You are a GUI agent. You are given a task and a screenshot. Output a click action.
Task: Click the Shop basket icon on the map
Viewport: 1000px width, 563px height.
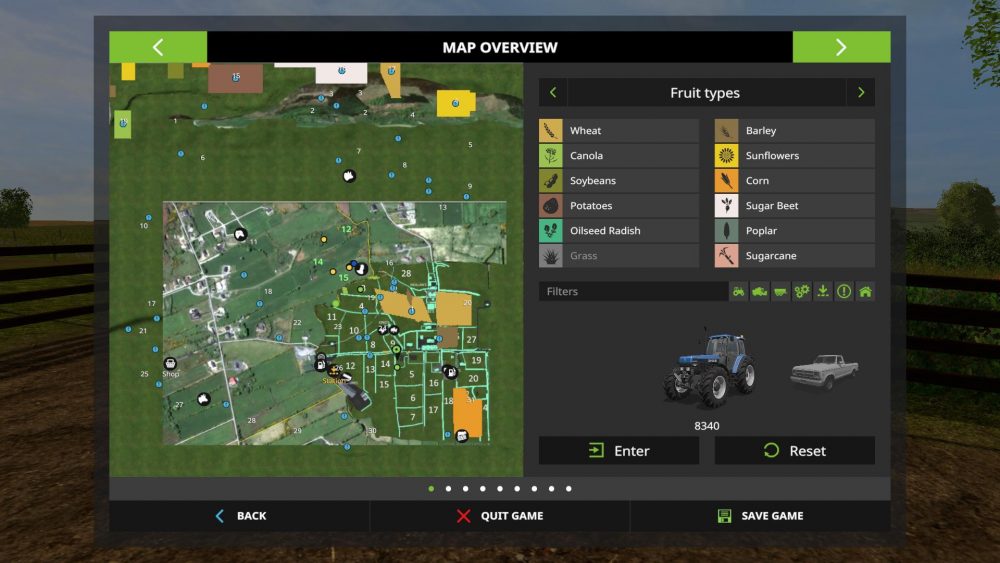point(170,363)
